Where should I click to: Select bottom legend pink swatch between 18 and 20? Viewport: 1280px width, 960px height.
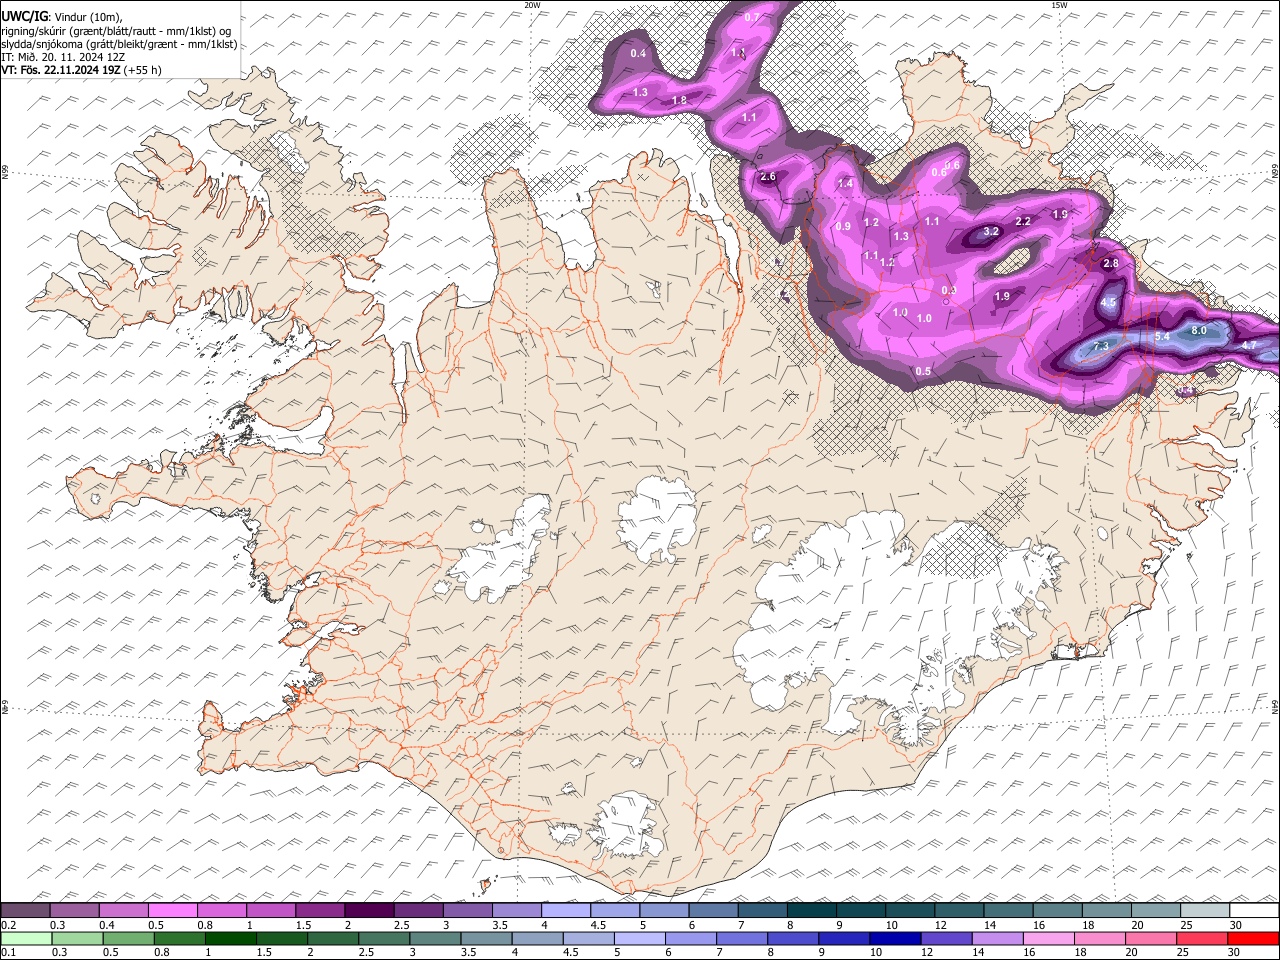pyautogui.click(x=1098, y=938)
